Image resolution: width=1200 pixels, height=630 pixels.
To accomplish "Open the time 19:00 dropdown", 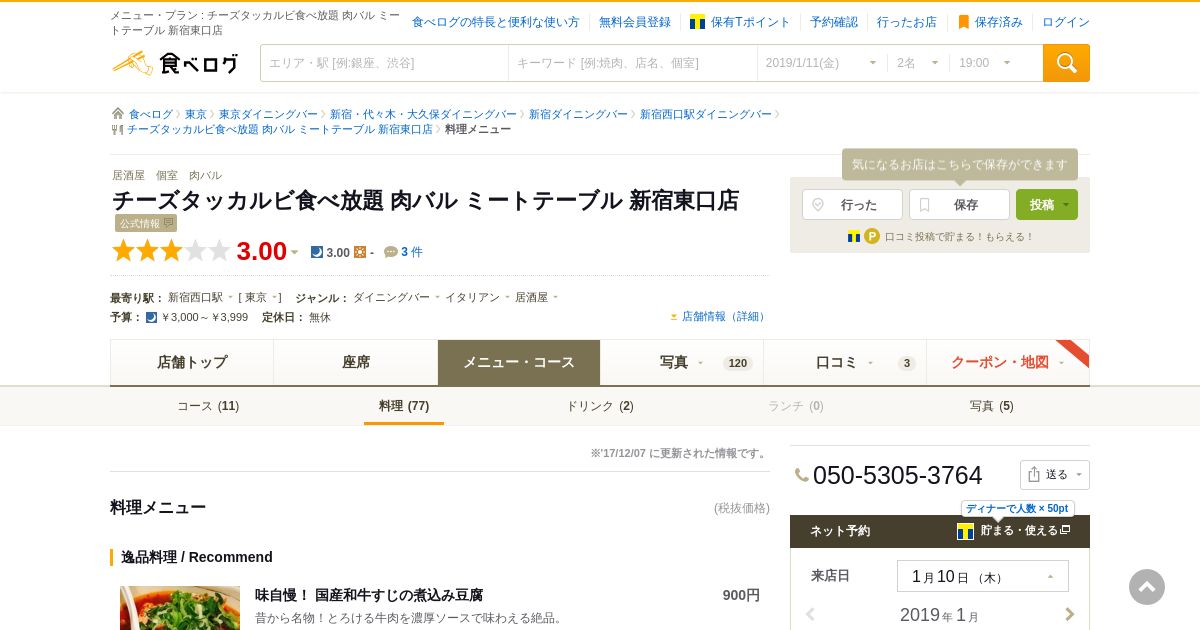I will click(985, 63).
